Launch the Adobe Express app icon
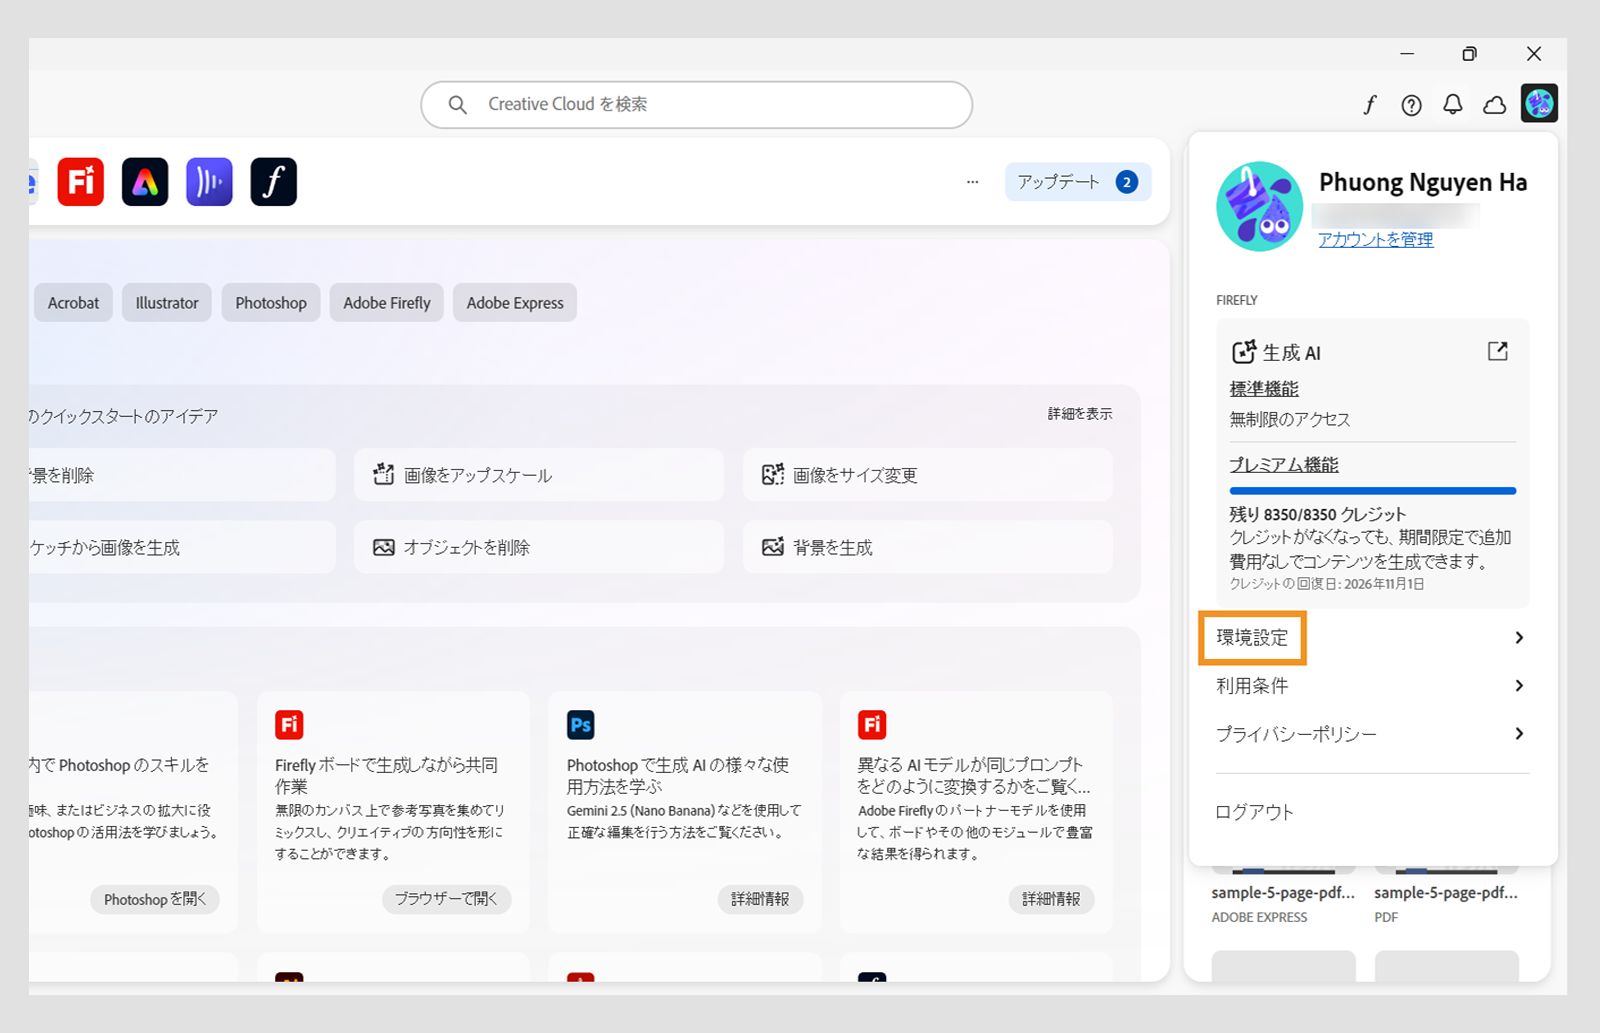 [x=145, y=182]
